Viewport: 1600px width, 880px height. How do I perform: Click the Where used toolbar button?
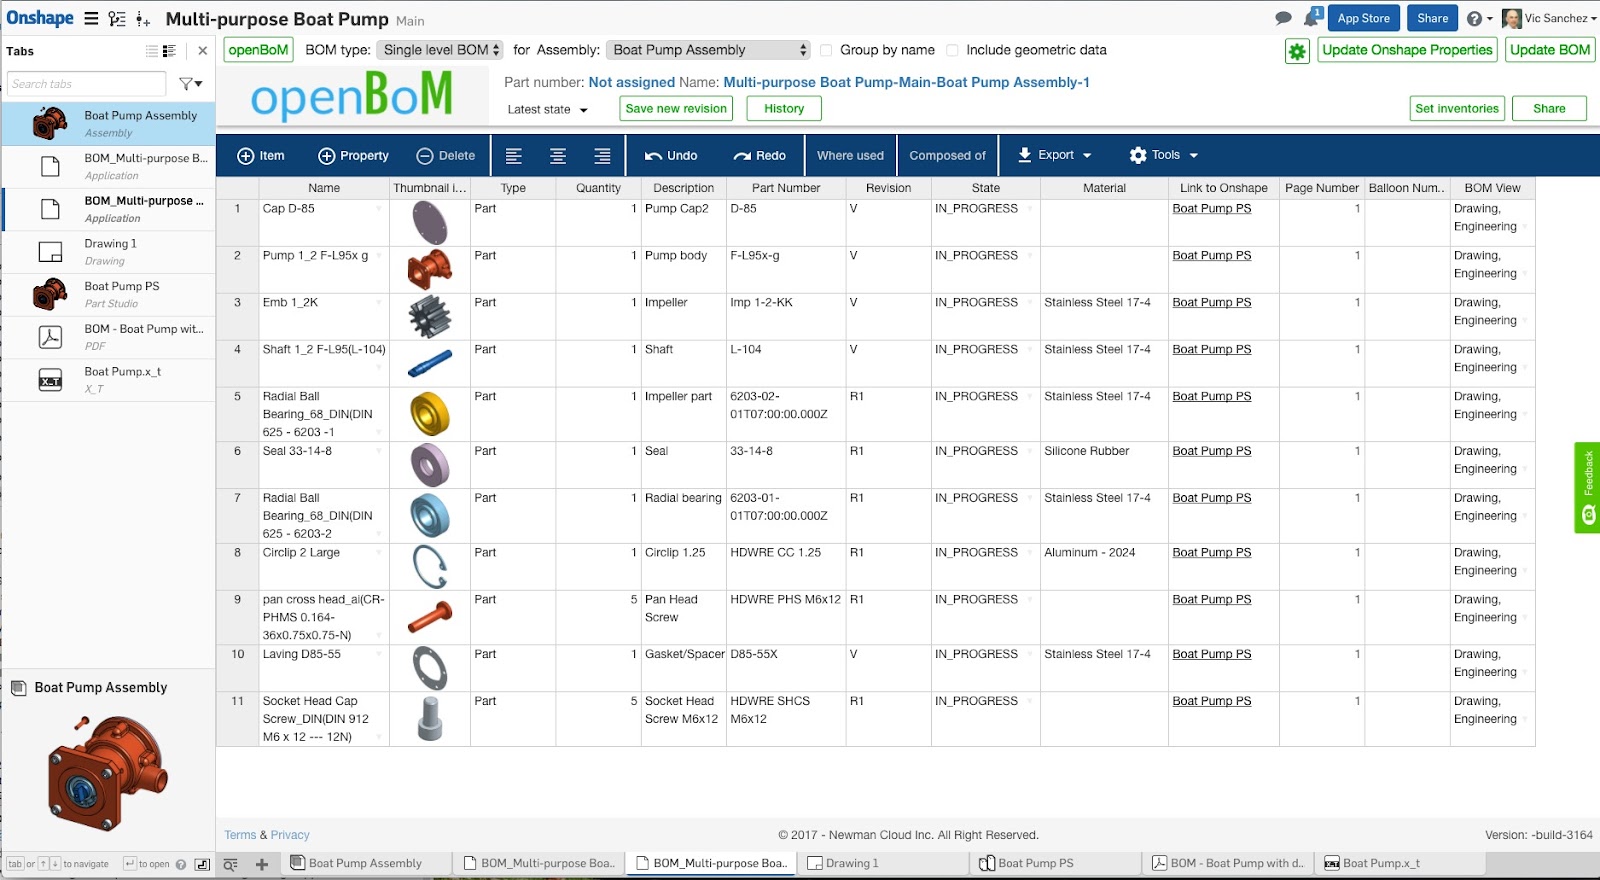coord(850,156)
